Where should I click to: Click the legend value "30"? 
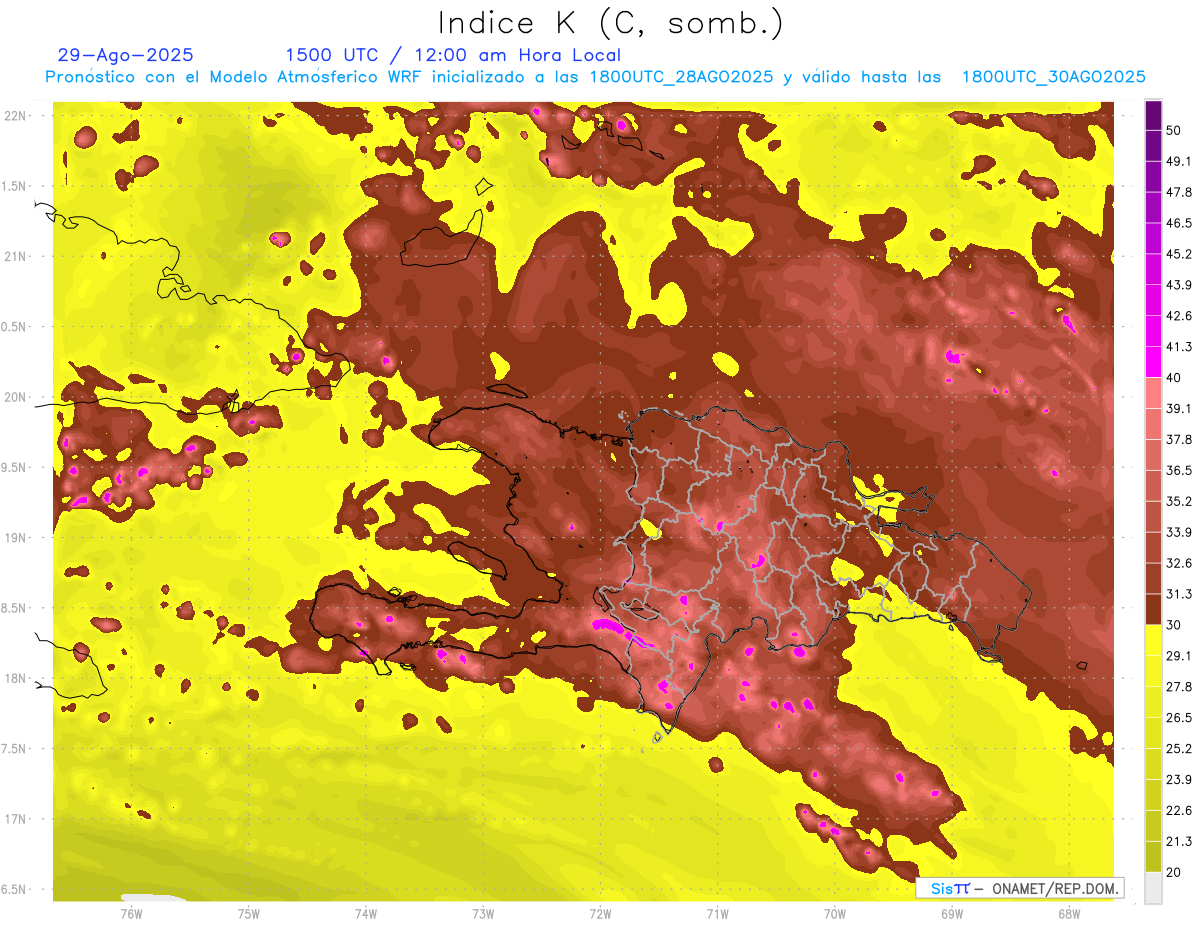pyautogui.click(x=1175, y=624)
